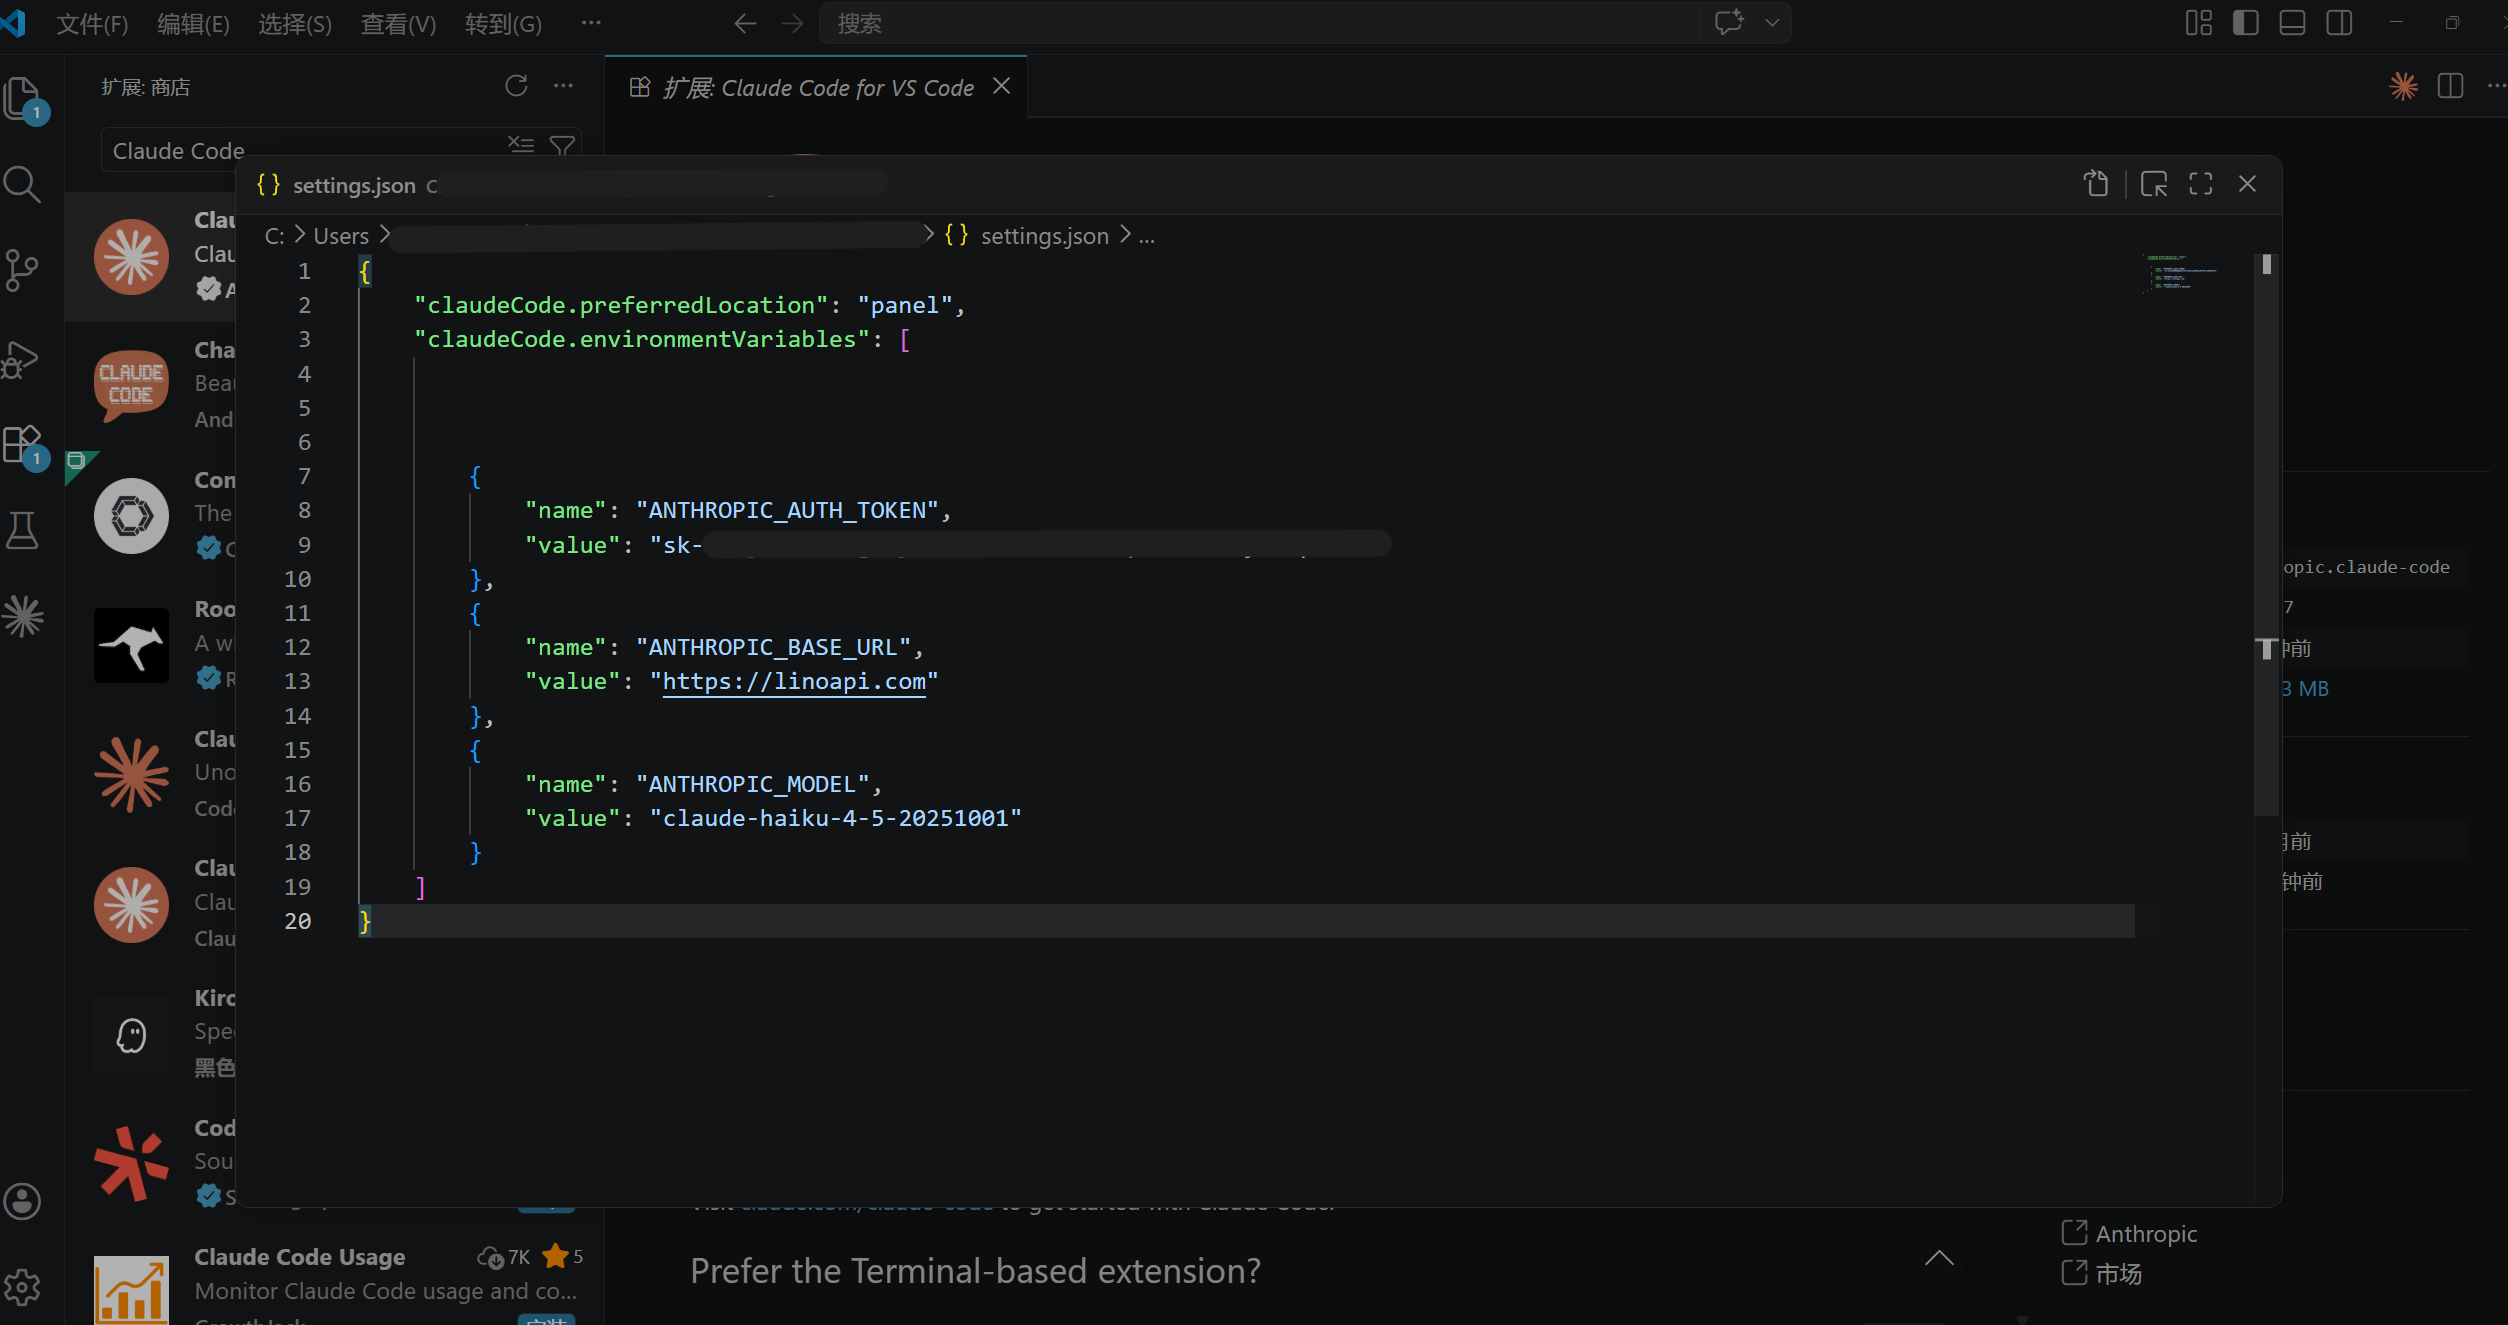Open the Copilot chat icon in title bar
Viewport: 2508px width, 1325px height.
[x=1729, y=22]
